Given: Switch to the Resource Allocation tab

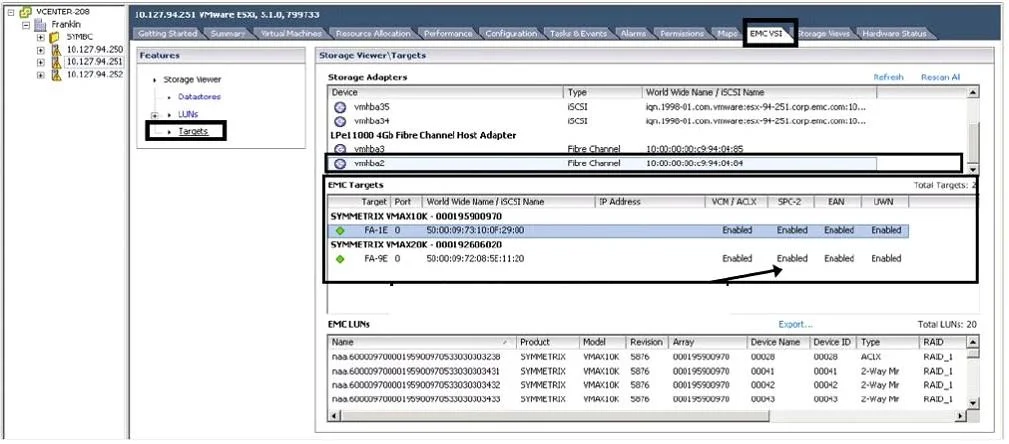Looking at the screenshot, I should [373, 33].
